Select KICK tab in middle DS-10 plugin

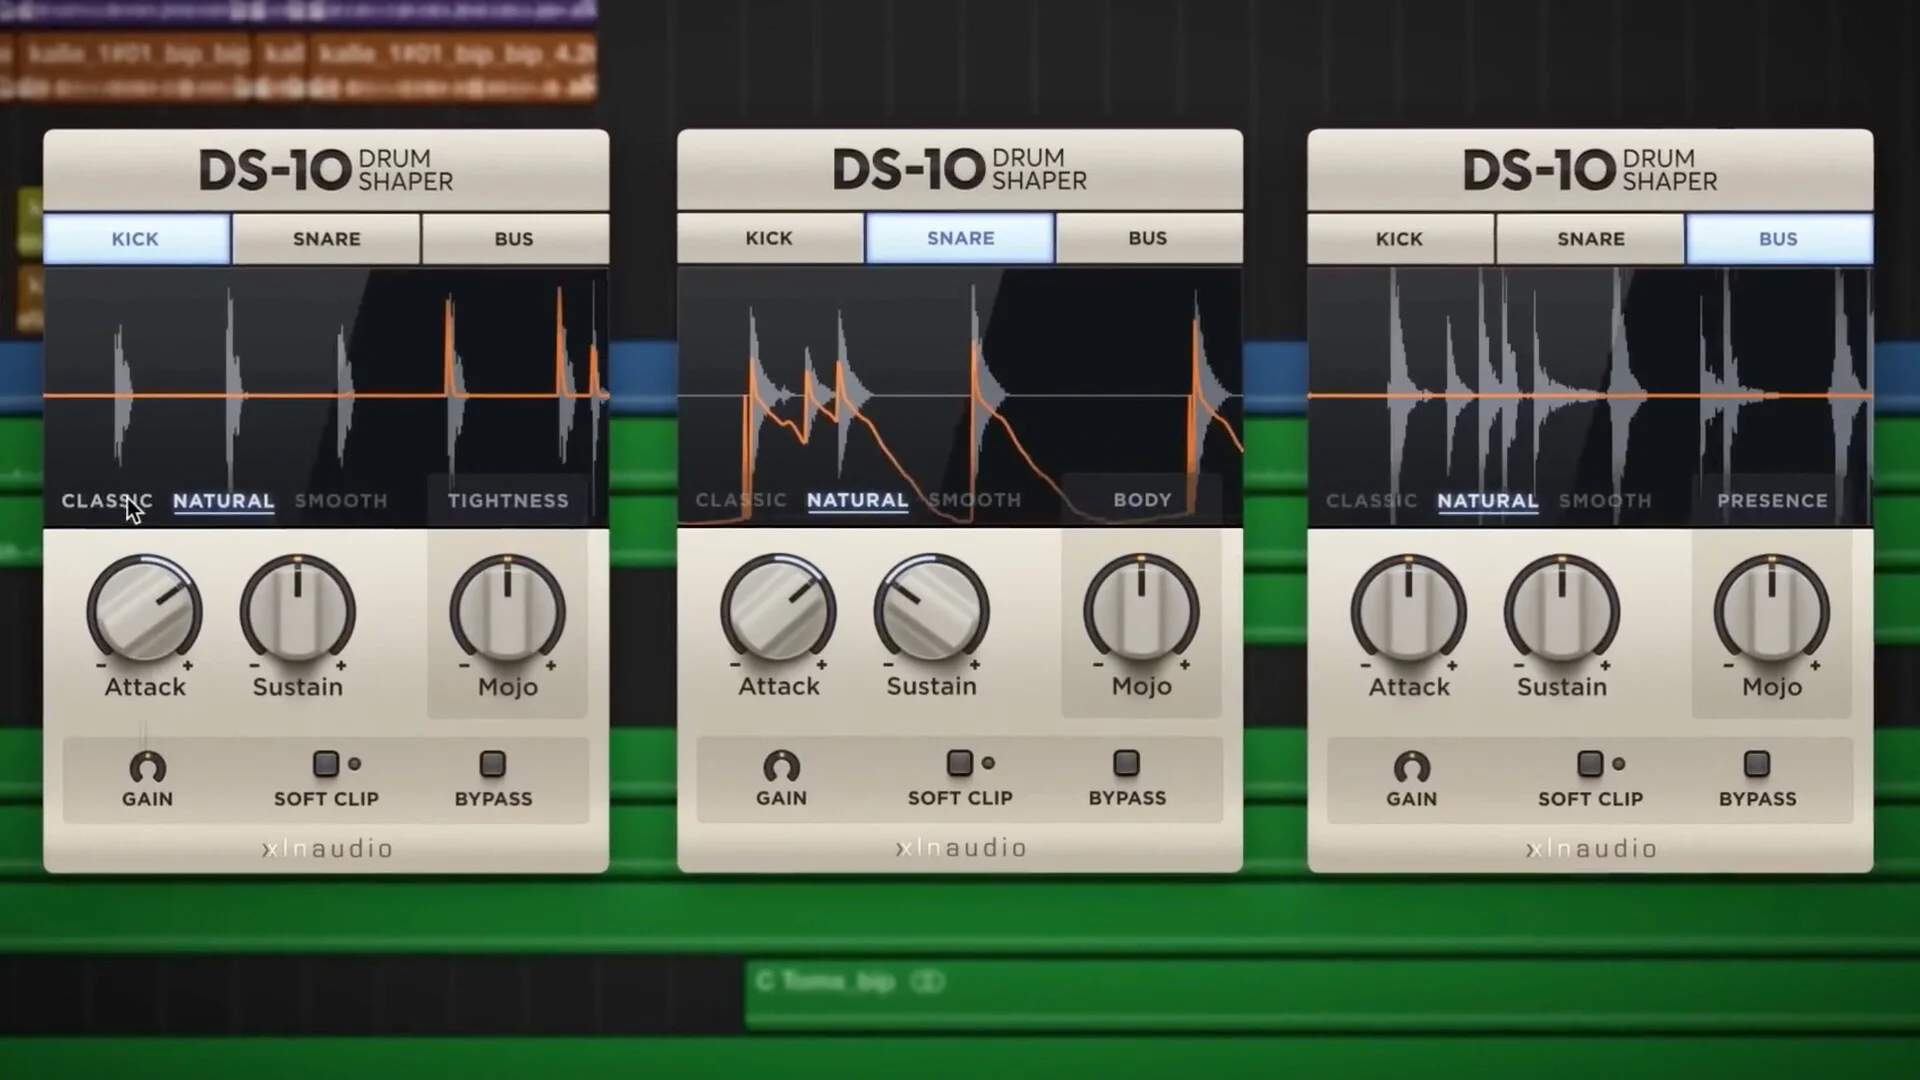(769, 238)
